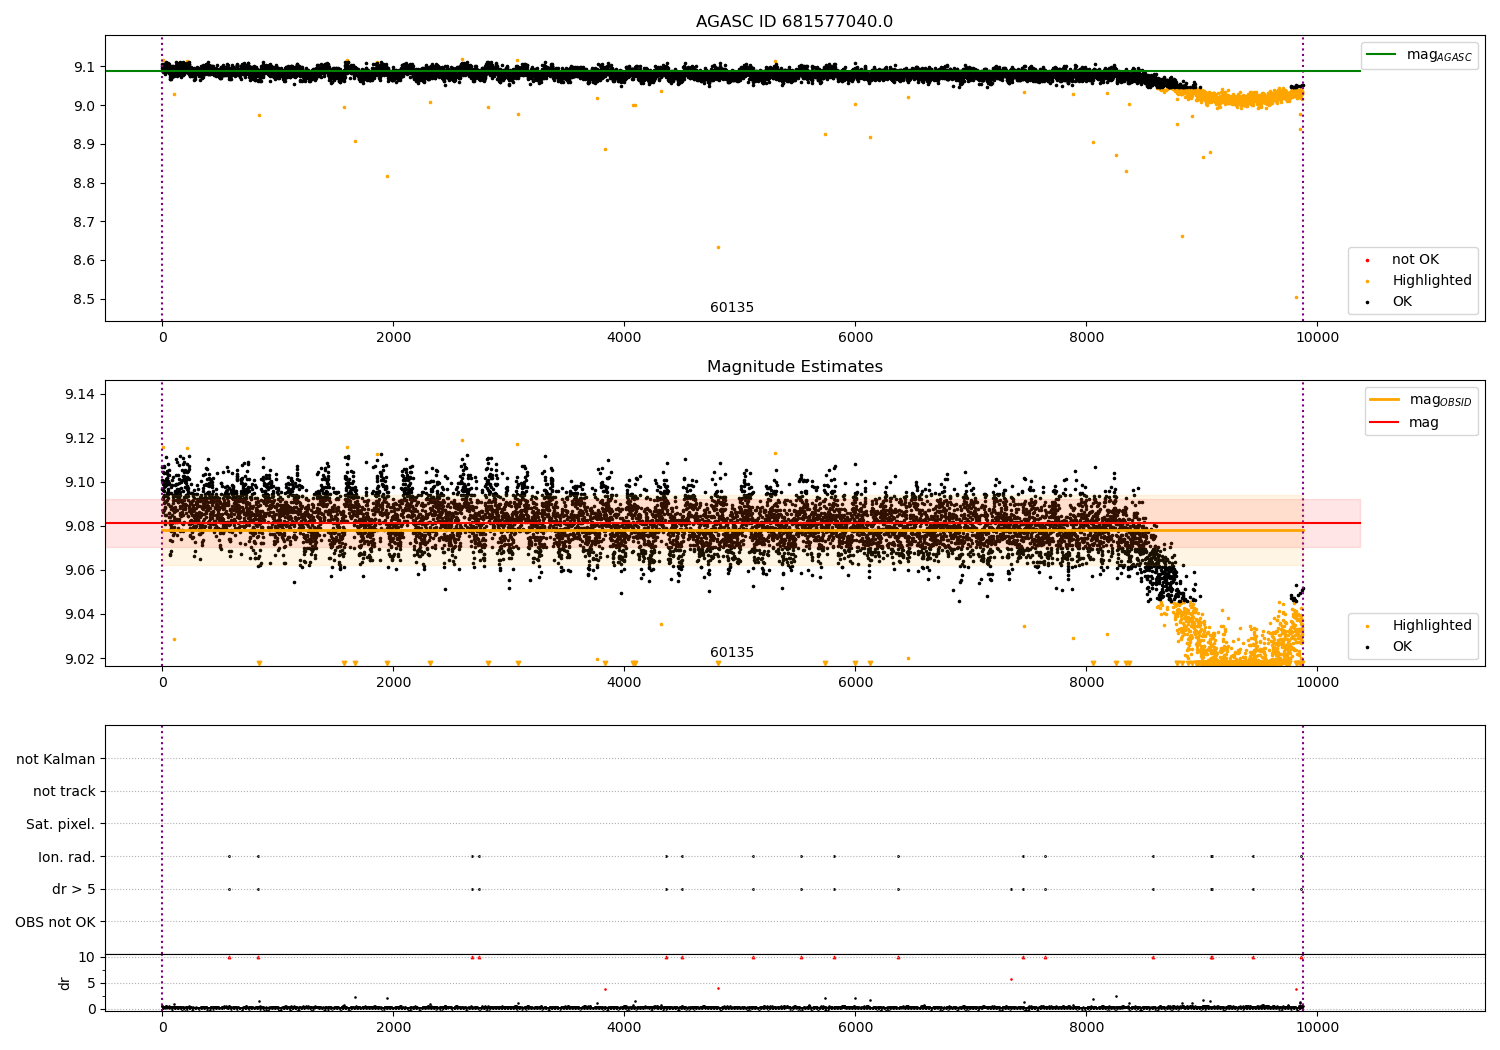Click lowest orange outlier near 8.5 in top plot

1296,297
